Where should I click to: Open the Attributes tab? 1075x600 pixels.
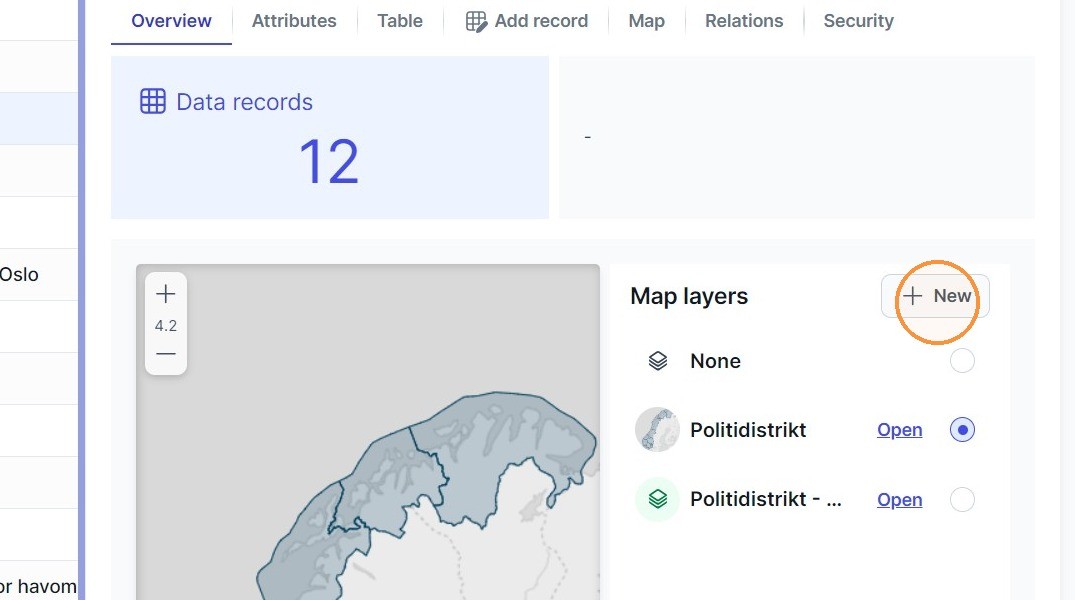tap(294, 21)
